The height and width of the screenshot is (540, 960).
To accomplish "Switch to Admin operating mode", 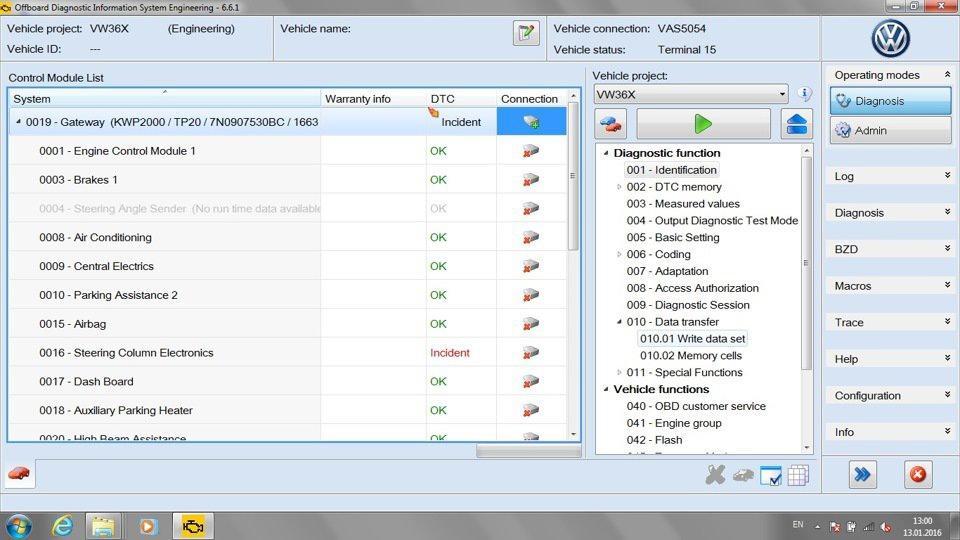I will click(x=891, y=130).
